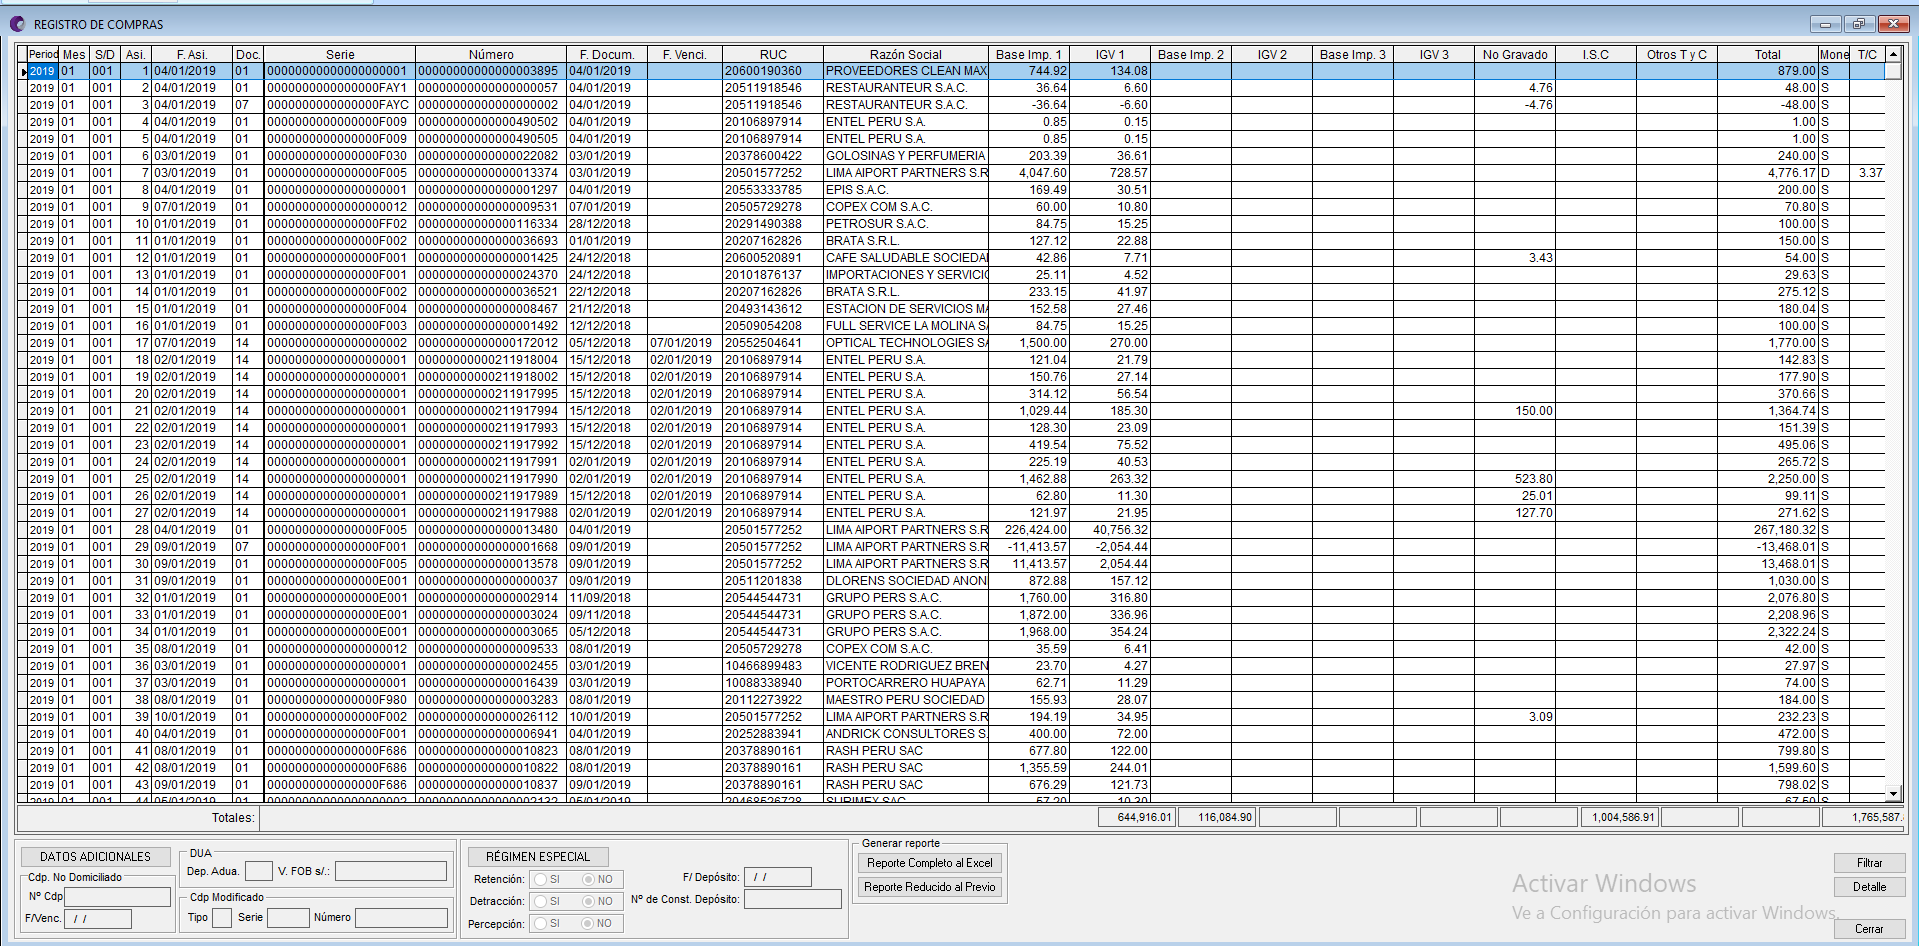Select the ESTACION DE SERVICIOS cell
1919x946 pixels.
click(906, 309)
